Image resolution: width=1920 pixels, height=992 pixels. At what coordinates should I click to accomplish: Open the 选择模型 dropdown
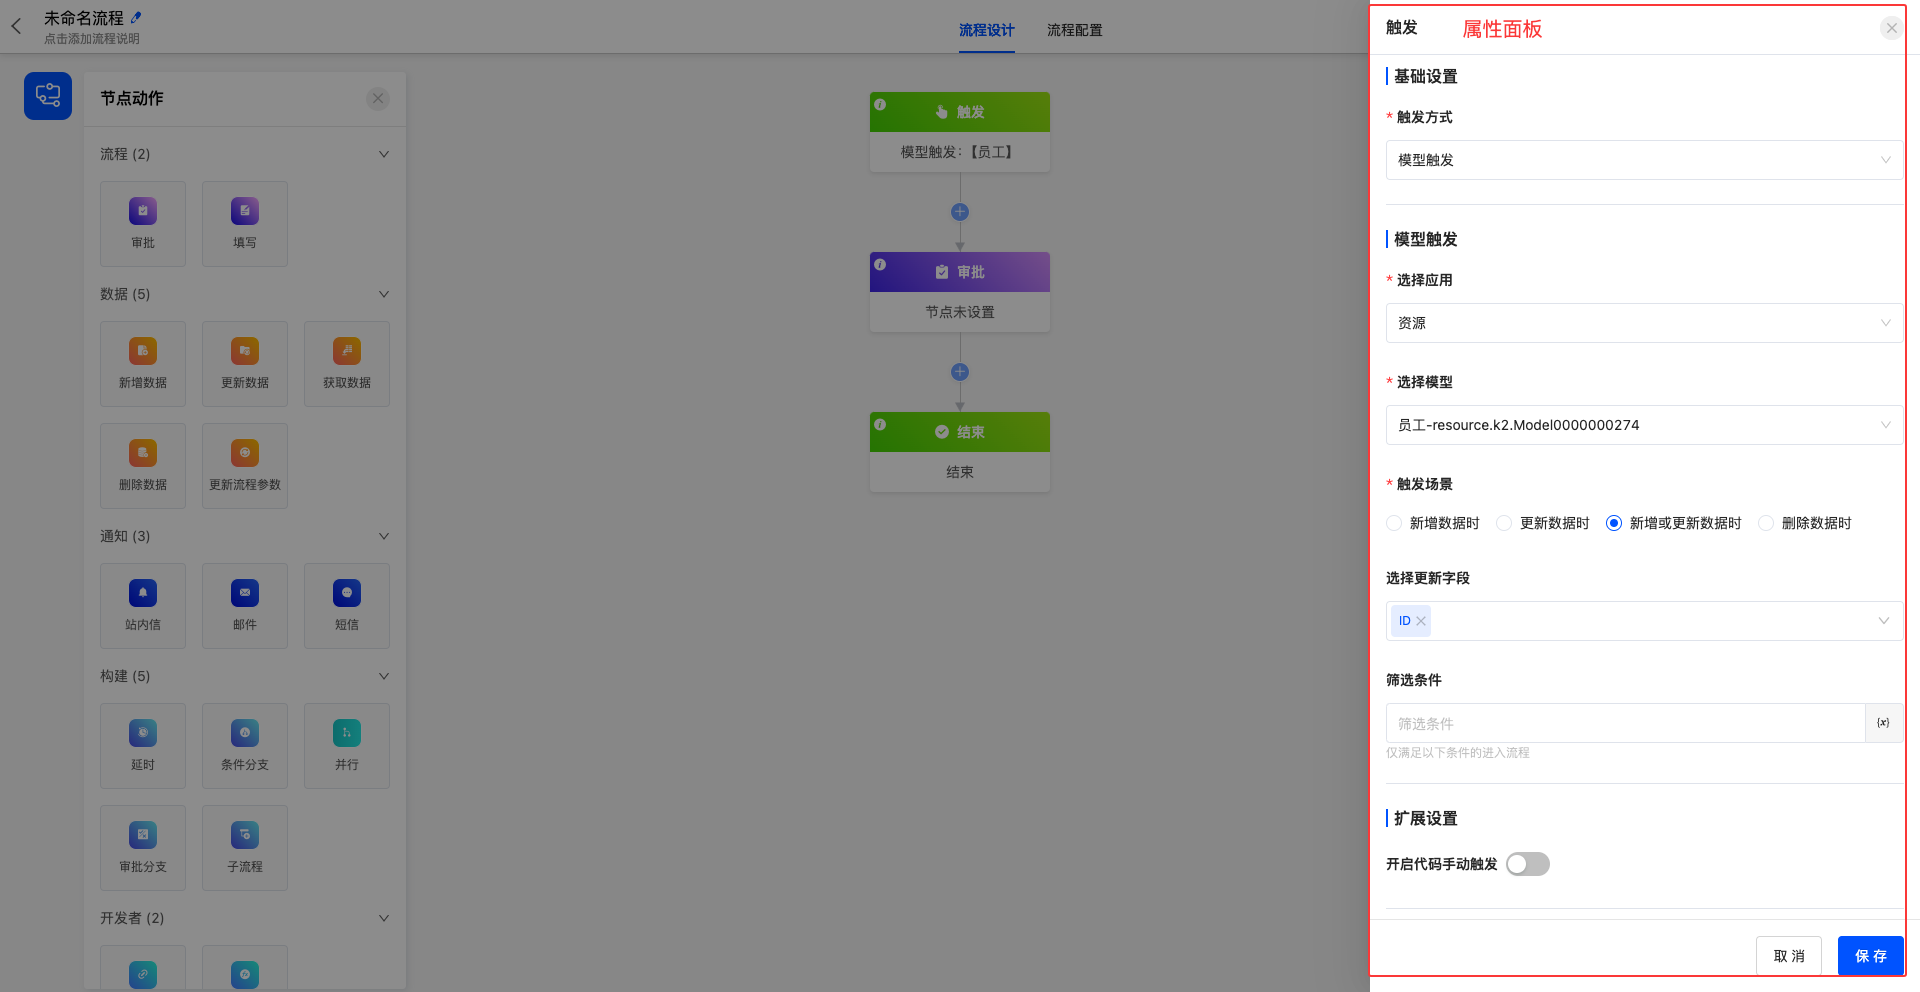point(1643,425)
